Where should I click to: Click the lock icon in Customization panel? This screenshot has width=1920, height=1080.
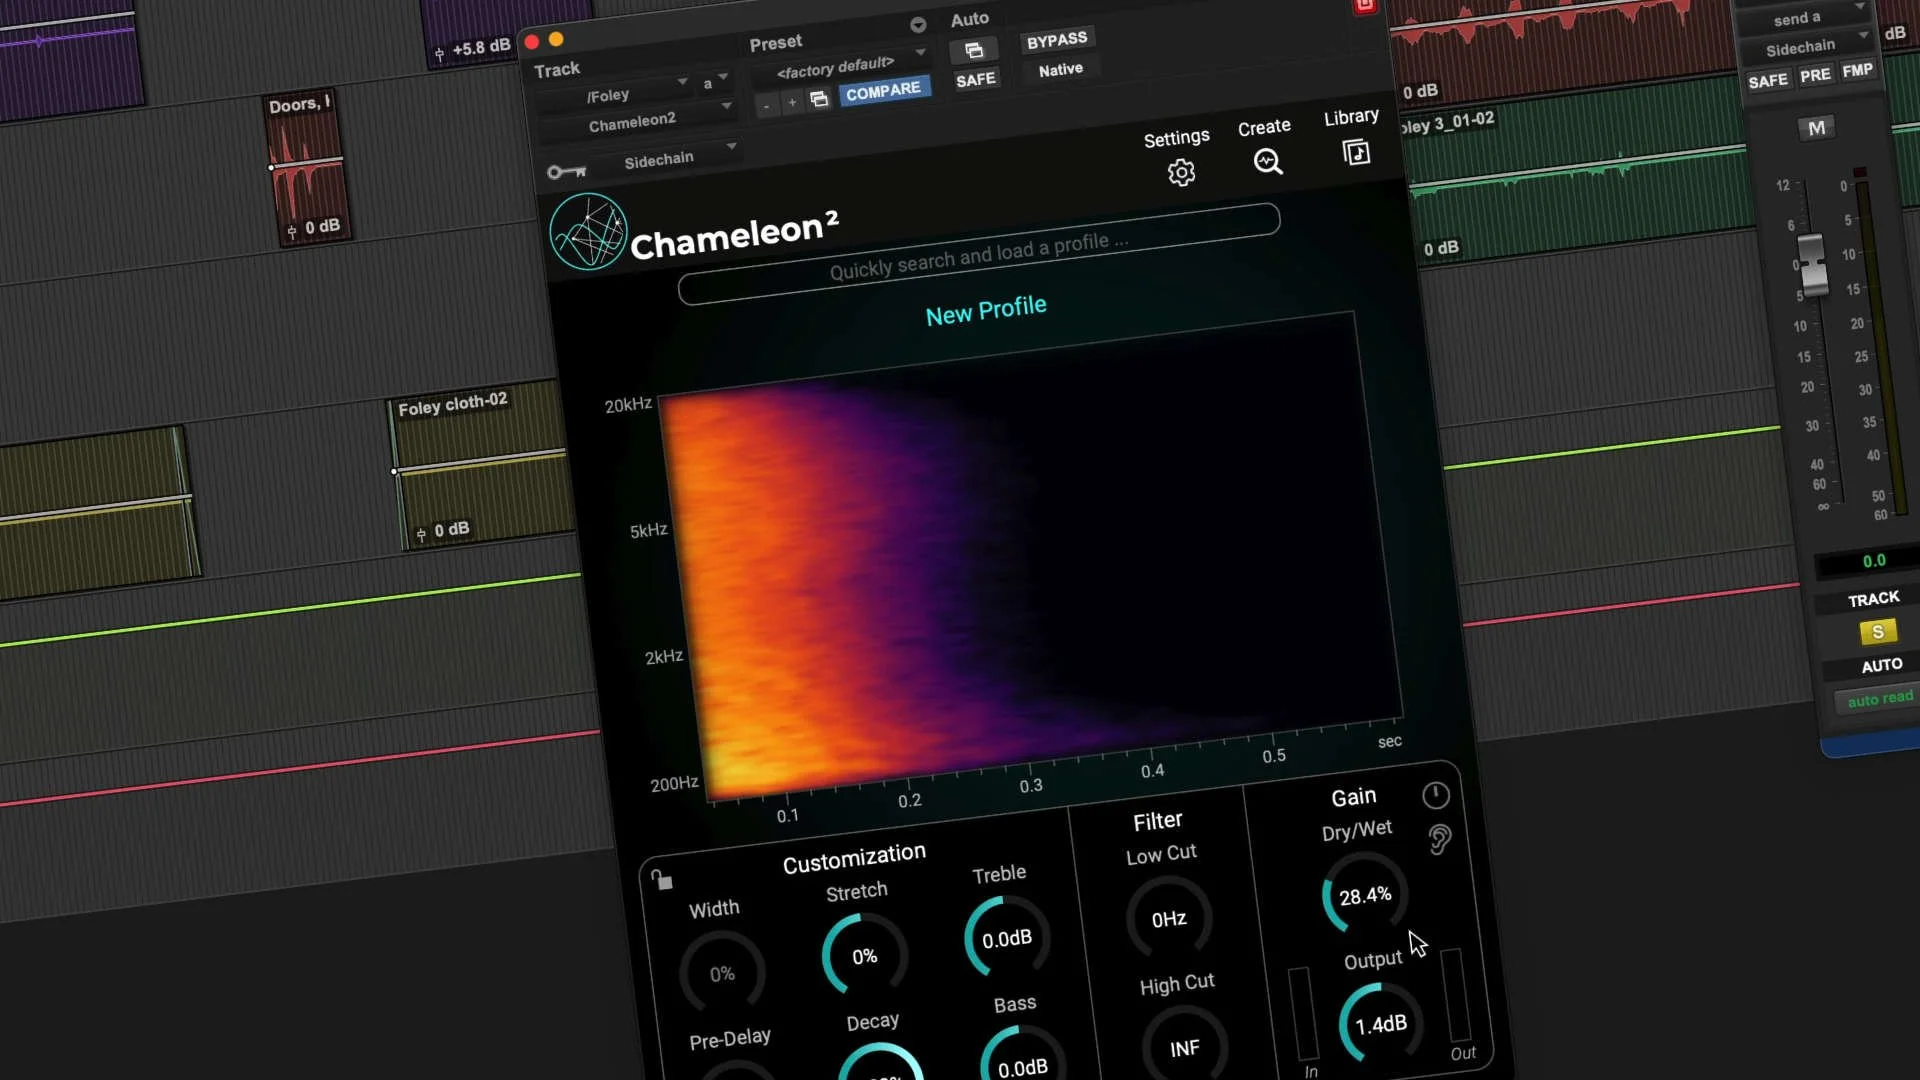pos(660,876)
